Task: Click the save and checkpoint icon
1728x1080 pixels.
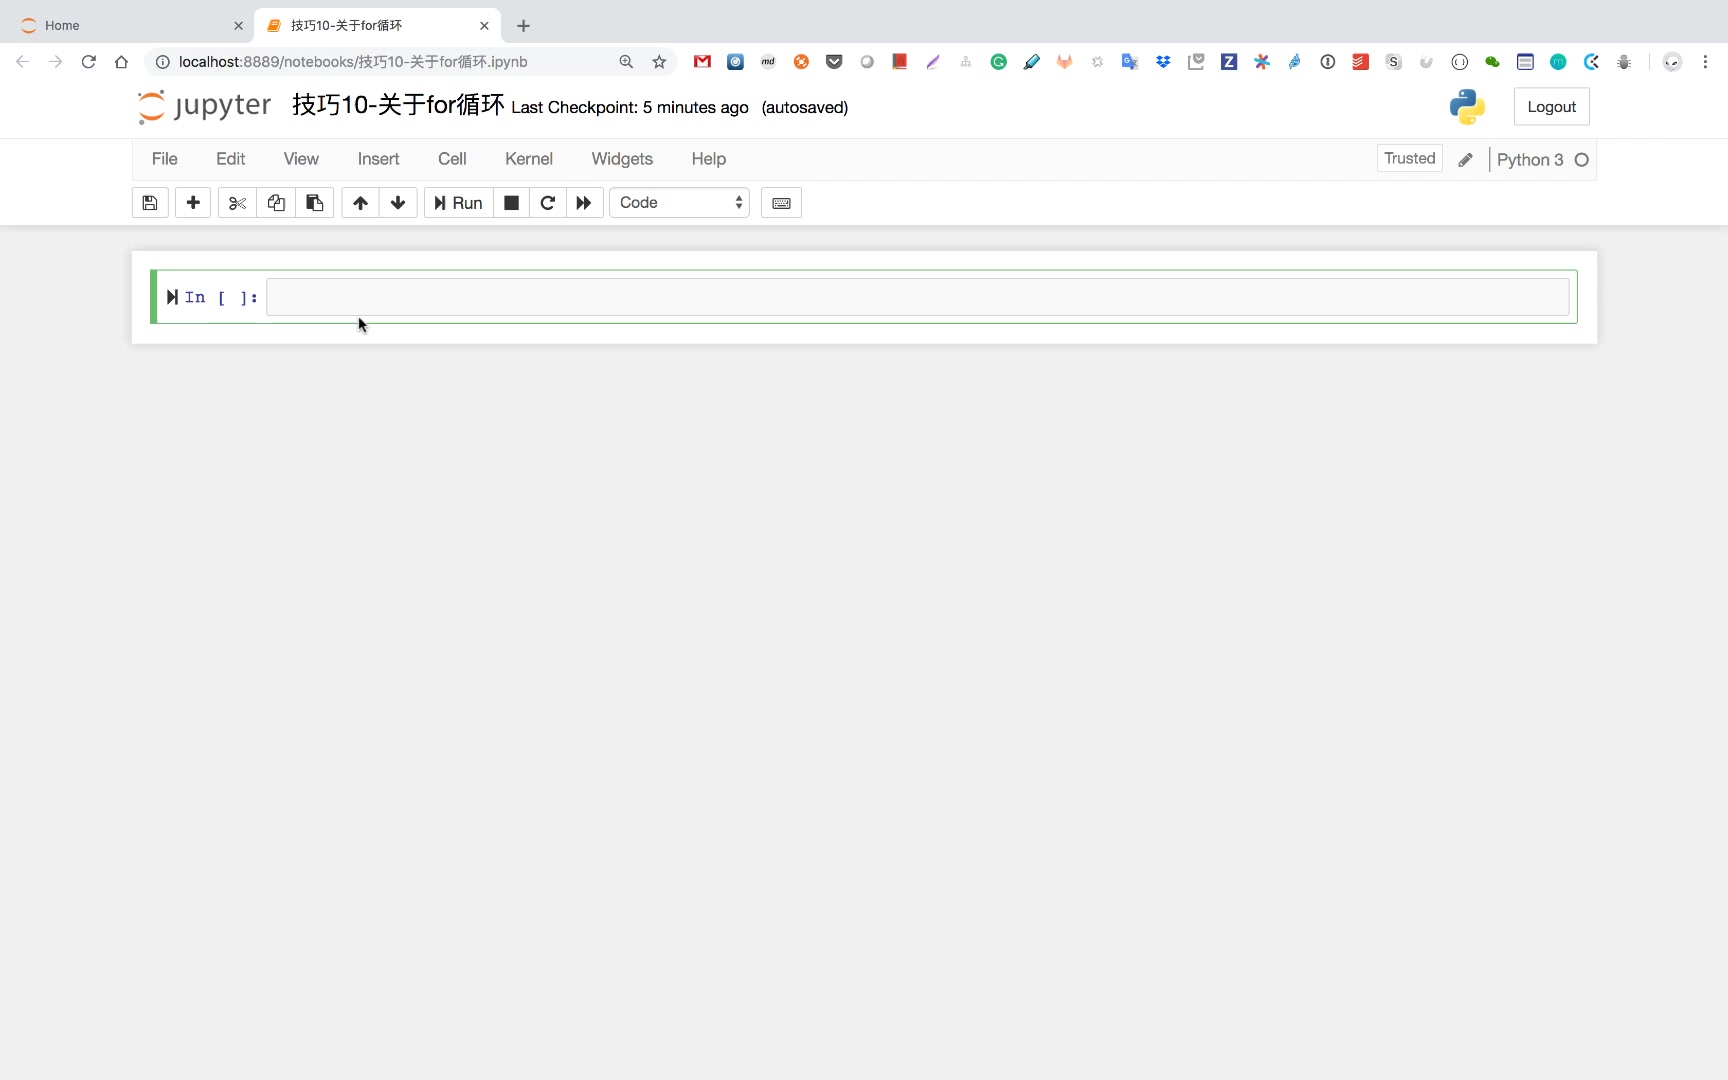Action: click(x=150, y=203)
